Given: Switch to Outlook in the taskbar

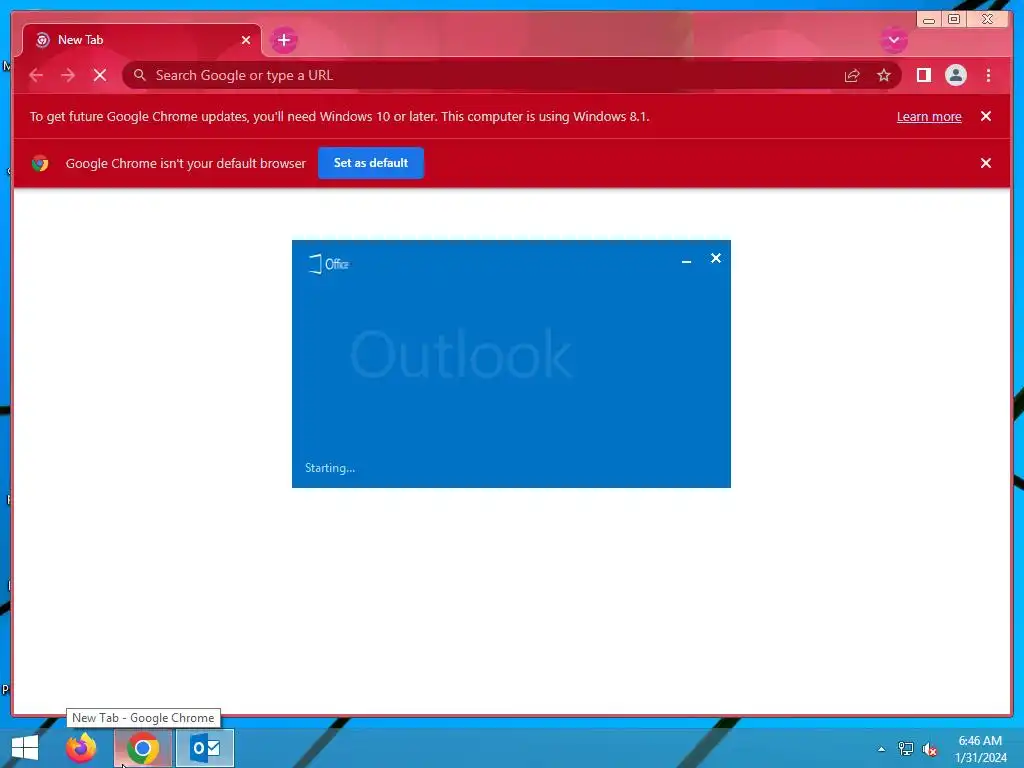Looking at the screenshot, I should [205, 748].
